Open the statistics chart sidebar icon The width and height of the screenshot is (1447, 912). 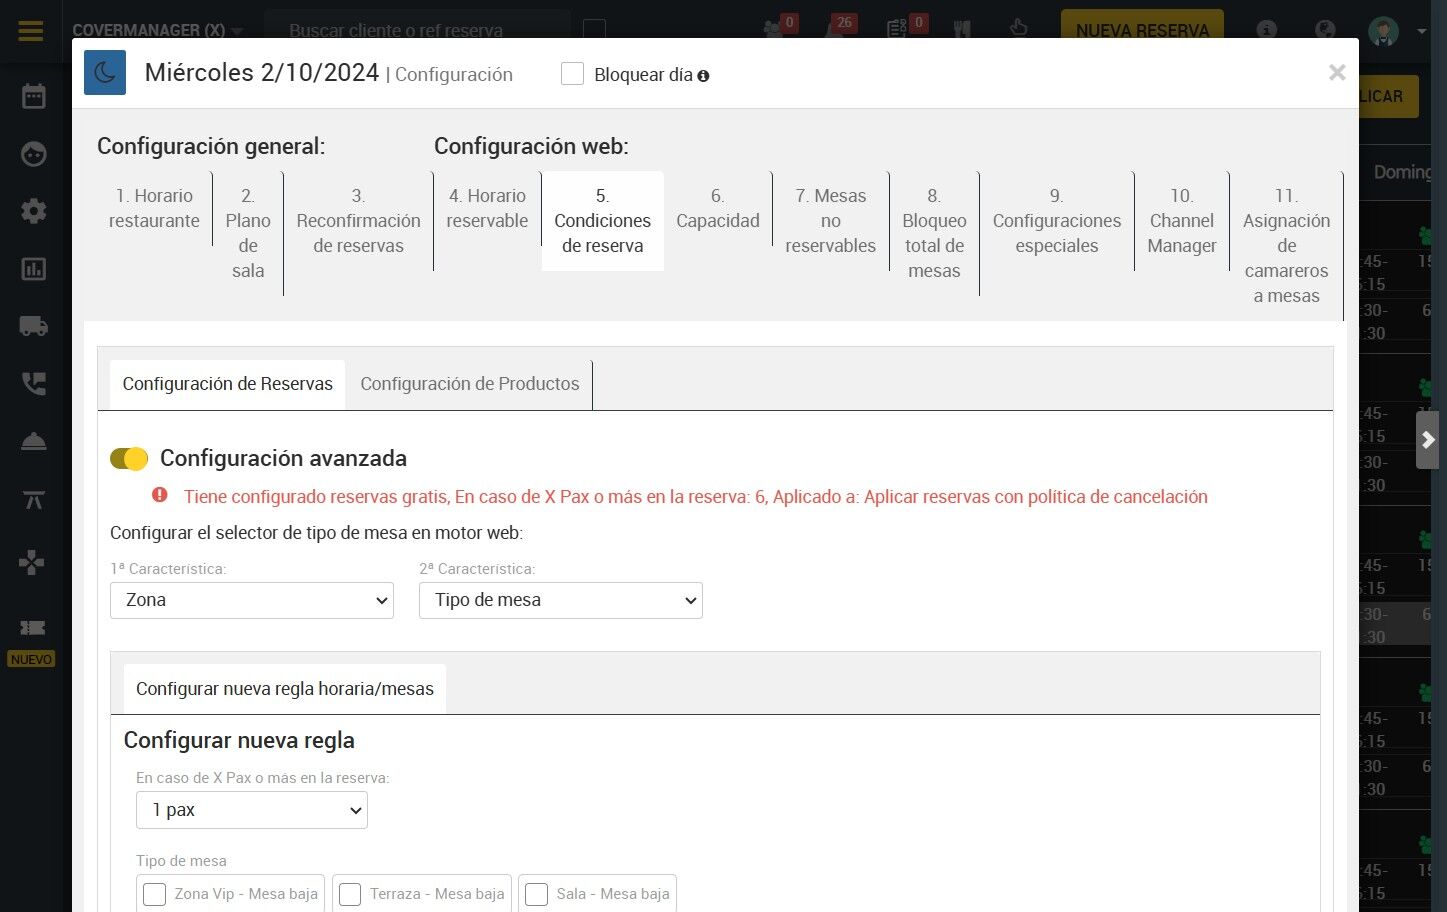(x=34, y=269)
